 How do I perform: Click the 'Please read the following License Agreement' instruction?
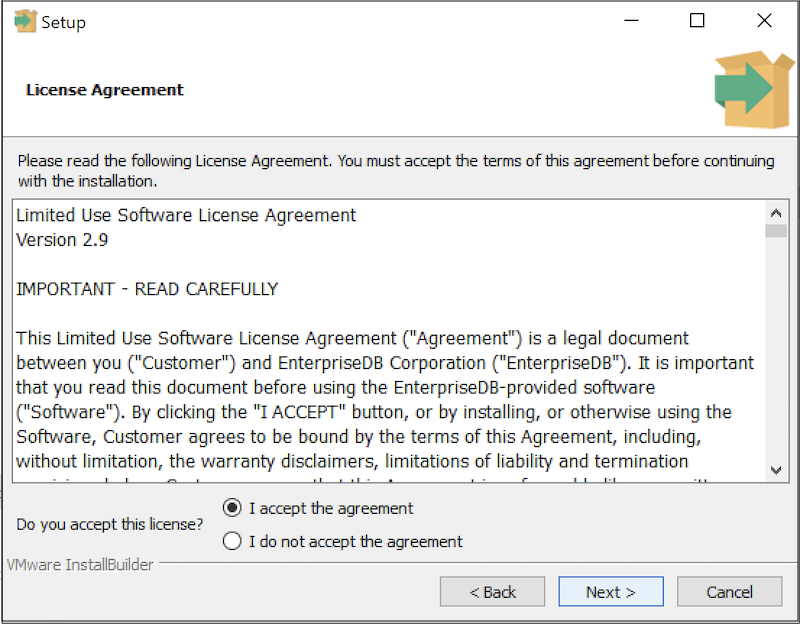(x=396, y=171)
